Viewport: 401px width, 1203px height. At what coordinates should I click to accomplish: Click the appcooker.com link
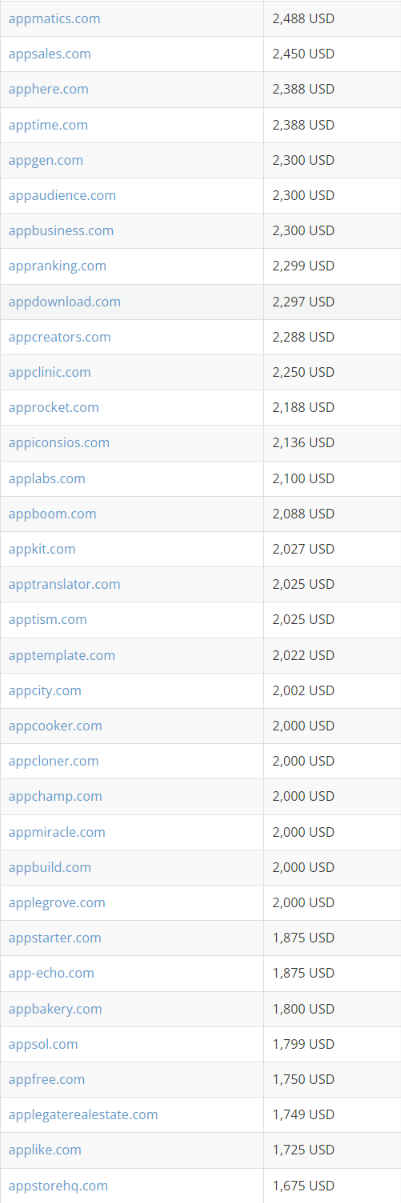pos(55,726)
